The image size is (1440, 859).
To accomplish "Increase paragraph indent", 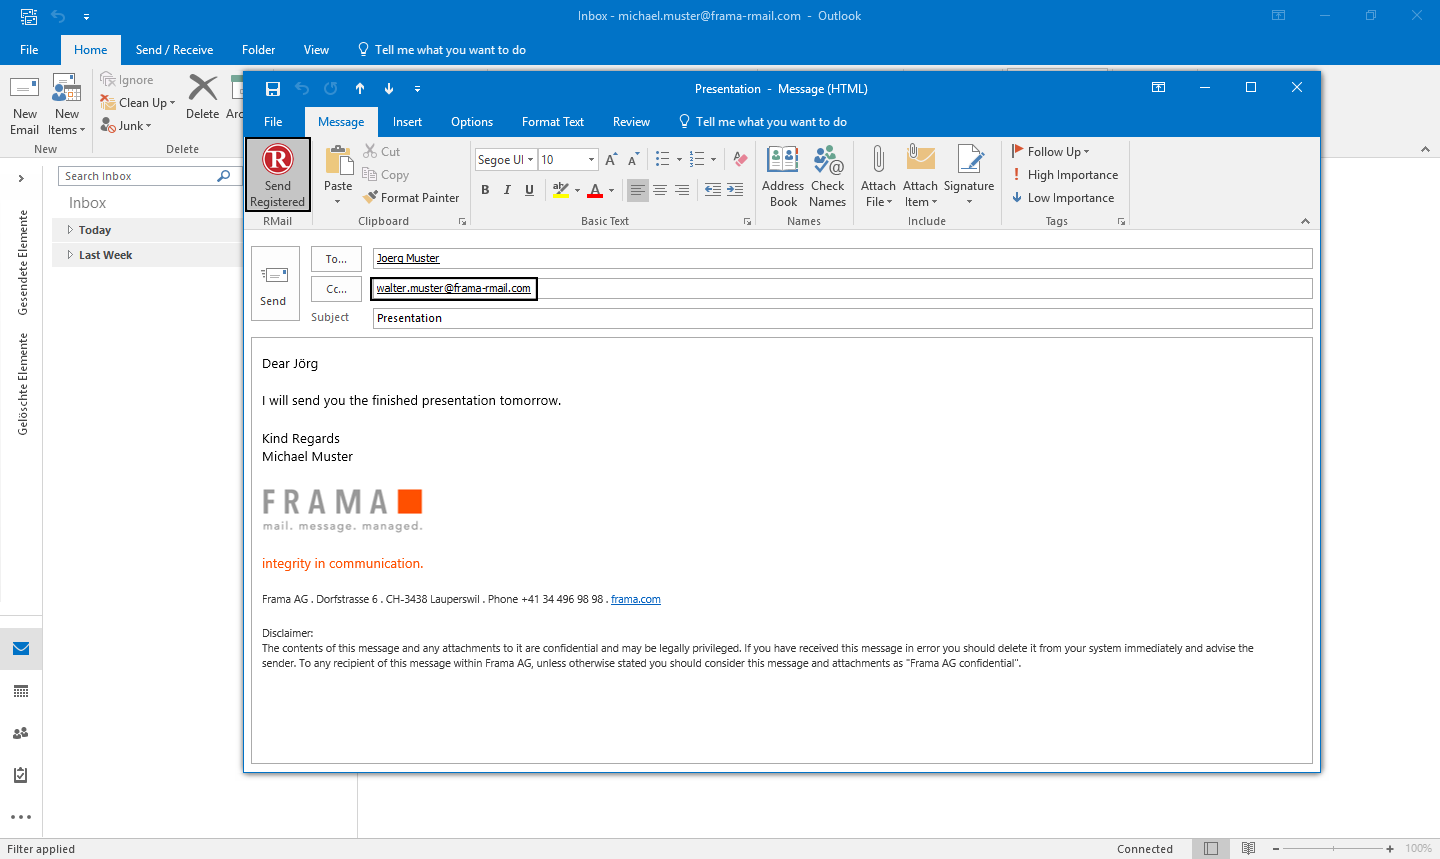I will click(x=735, y=190).
